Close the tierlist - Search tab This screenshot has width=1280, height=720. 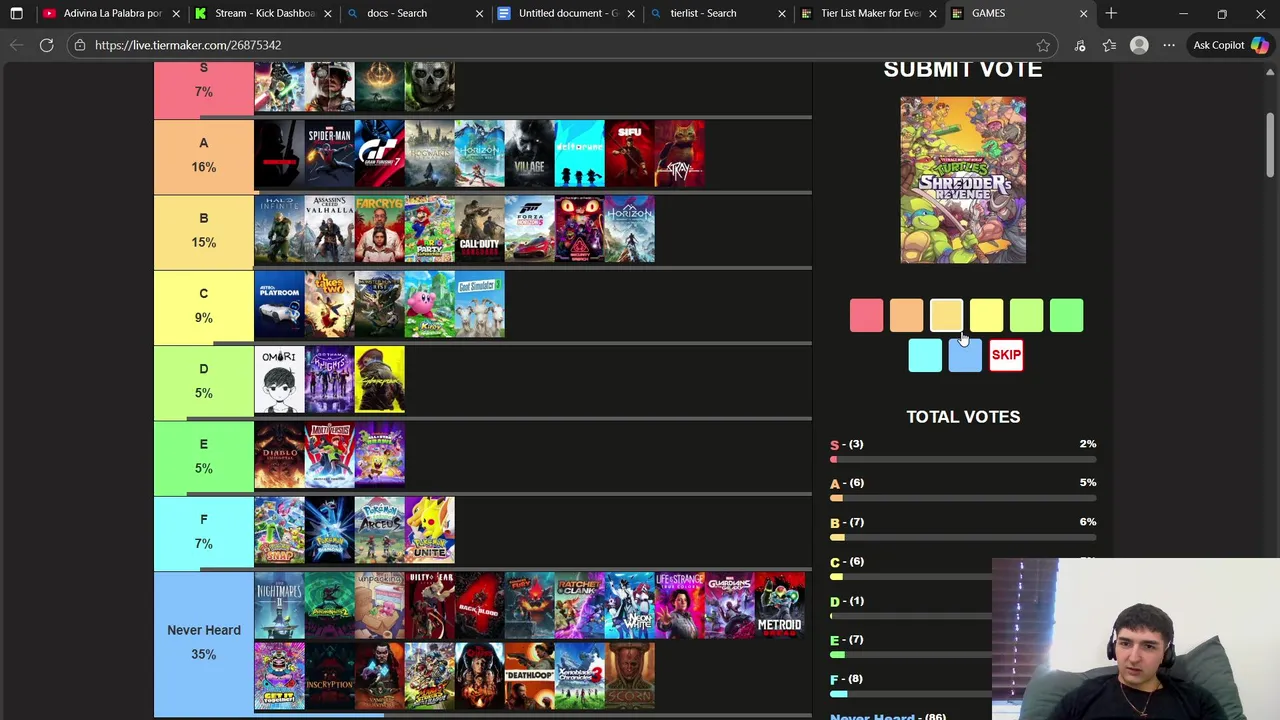click(x=782, y=13)
